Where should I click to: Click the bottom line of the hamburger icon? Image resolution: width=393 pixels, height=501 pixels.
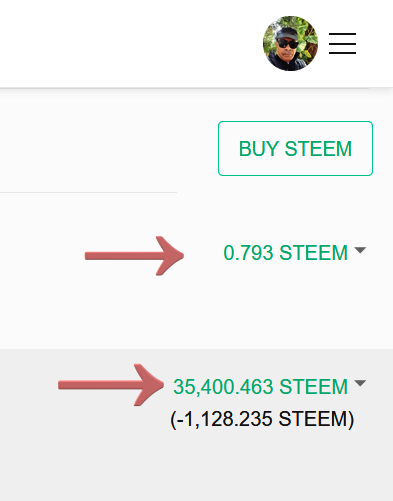pos(342,53)
